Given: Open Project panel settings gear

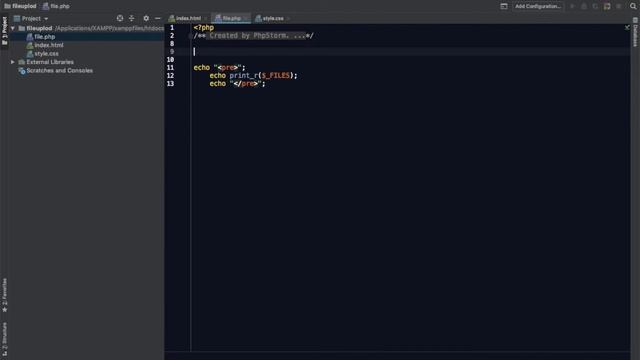Looking at the screenshot, I should [146, 18].
